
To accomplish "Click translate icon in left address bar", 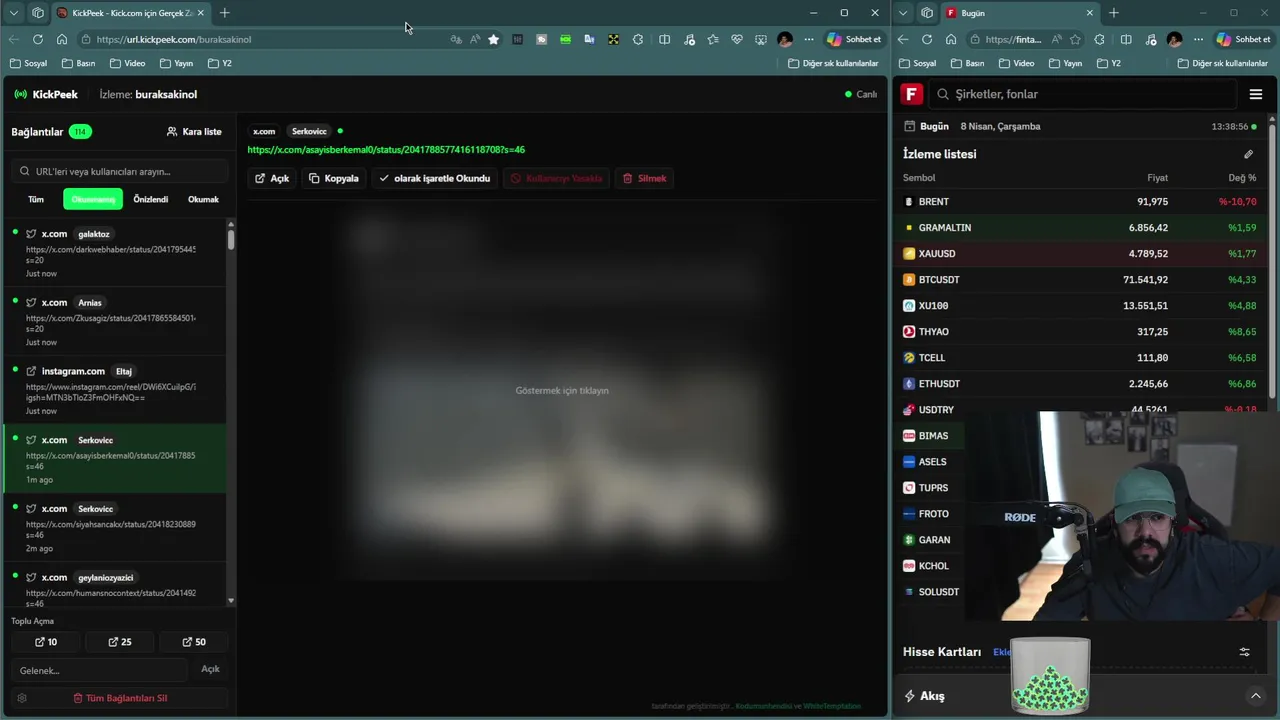I will coord(456,39).
